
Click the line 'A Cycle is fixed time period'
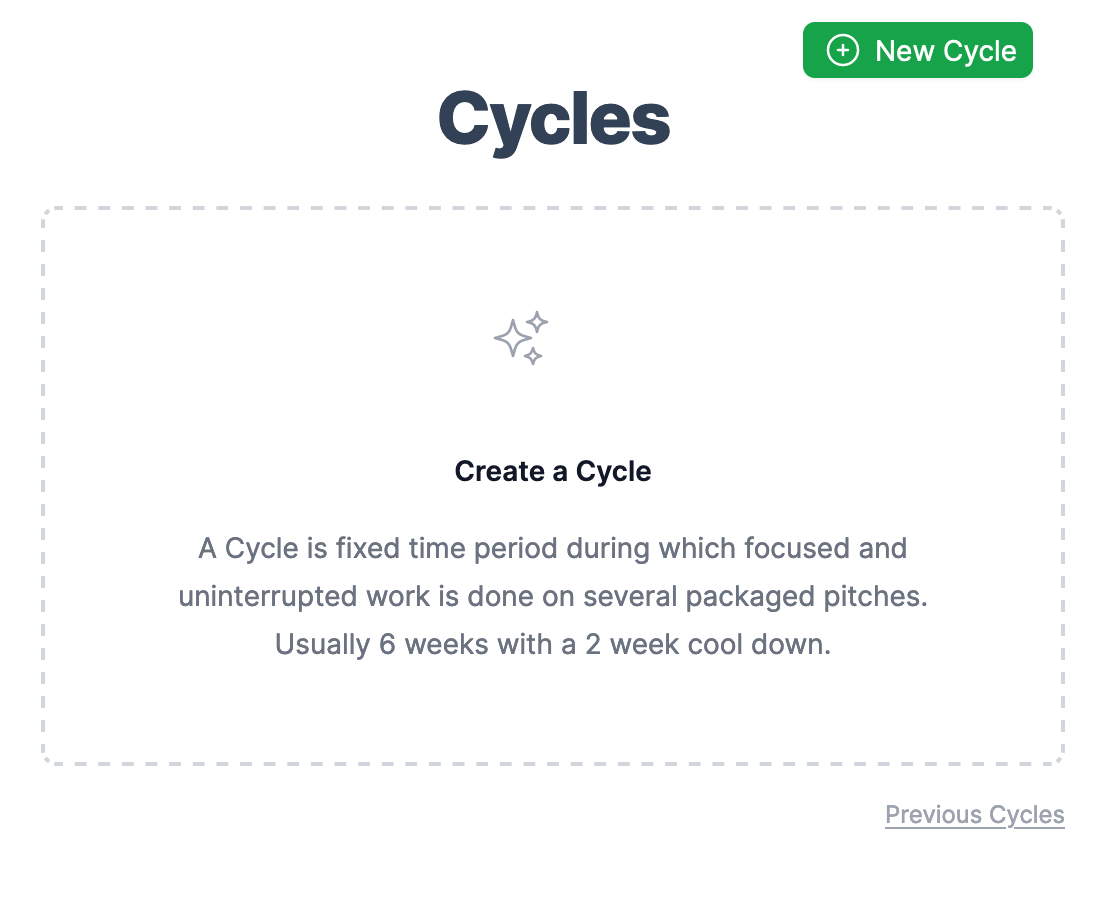[x=553, y=549]
